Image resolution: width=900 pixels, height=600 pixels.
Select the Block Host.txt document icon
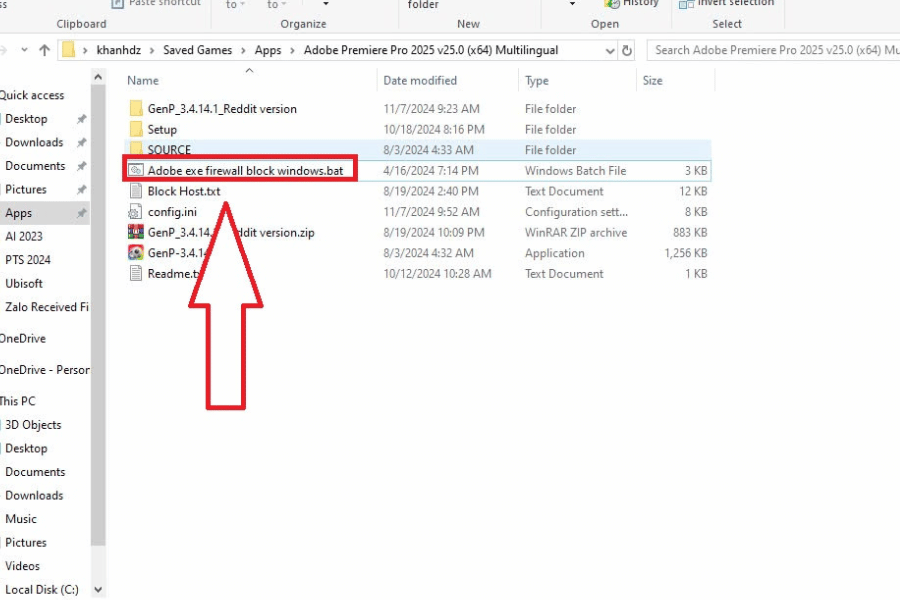[136, 191]
